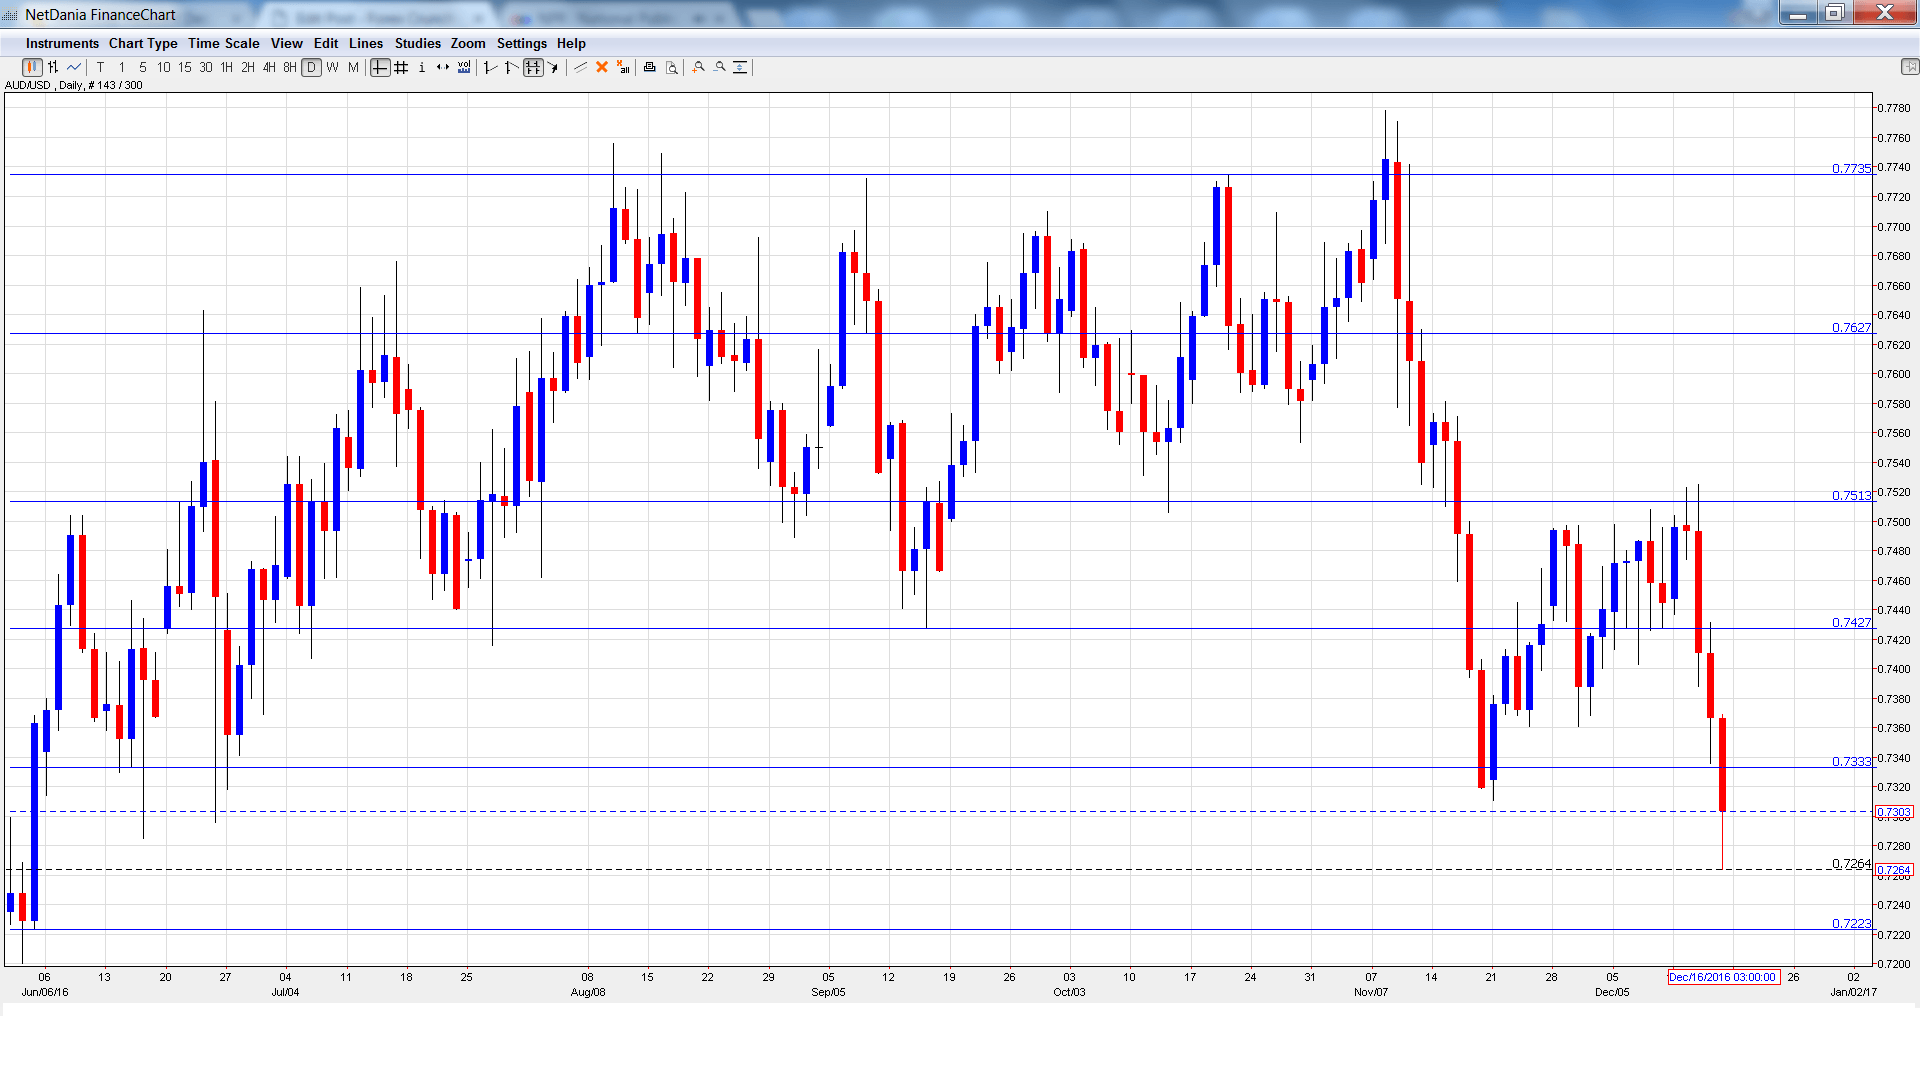Delete all lines icon
Image resolution: width=1920 pixels, height=1080 pixels.
(623, 67)
